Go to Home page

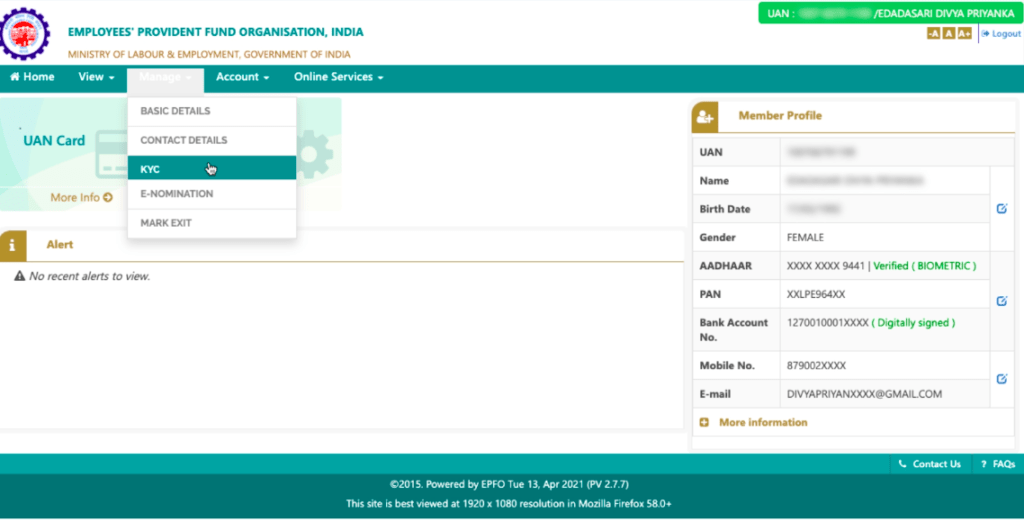coord(32,77)
